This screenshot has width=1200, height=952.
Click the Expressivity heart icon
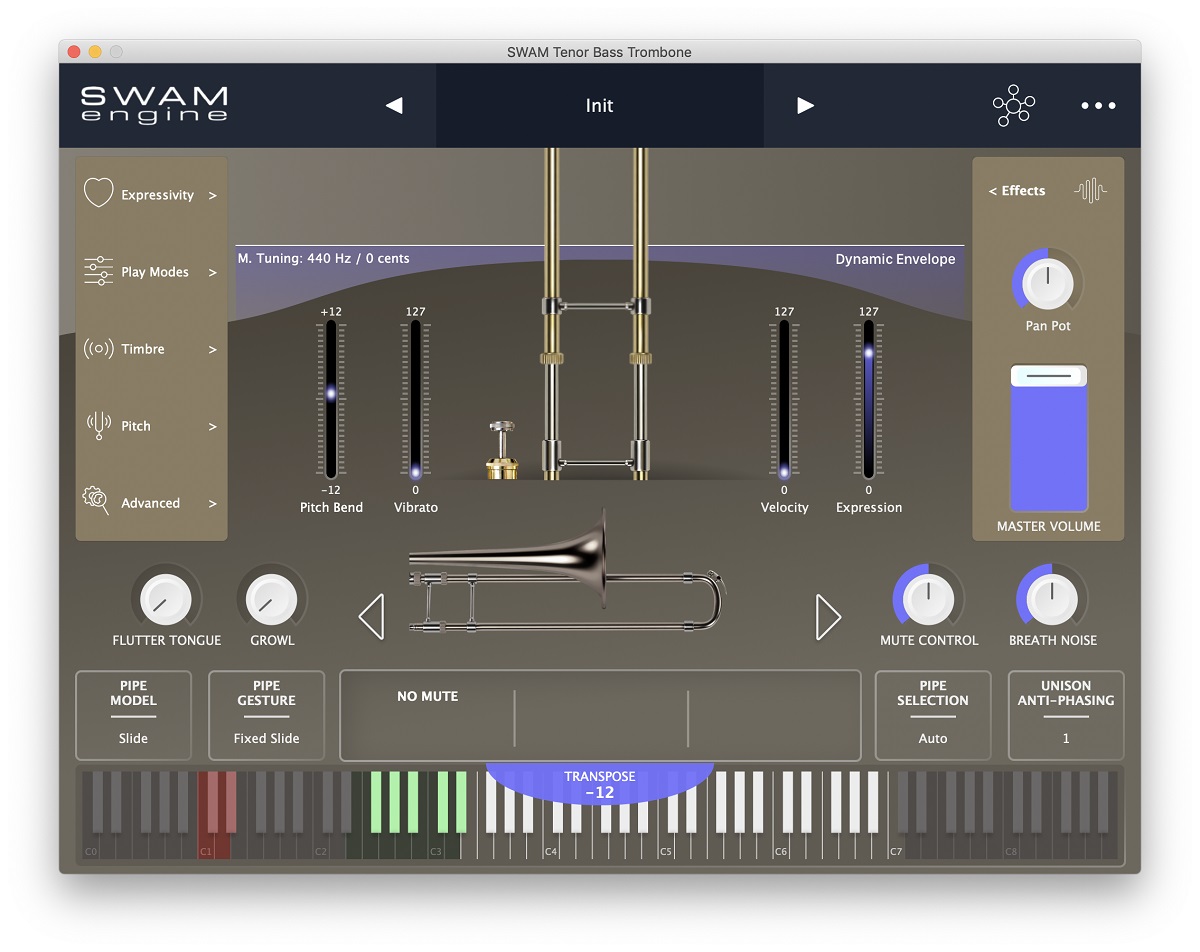(x=98, y=192)
